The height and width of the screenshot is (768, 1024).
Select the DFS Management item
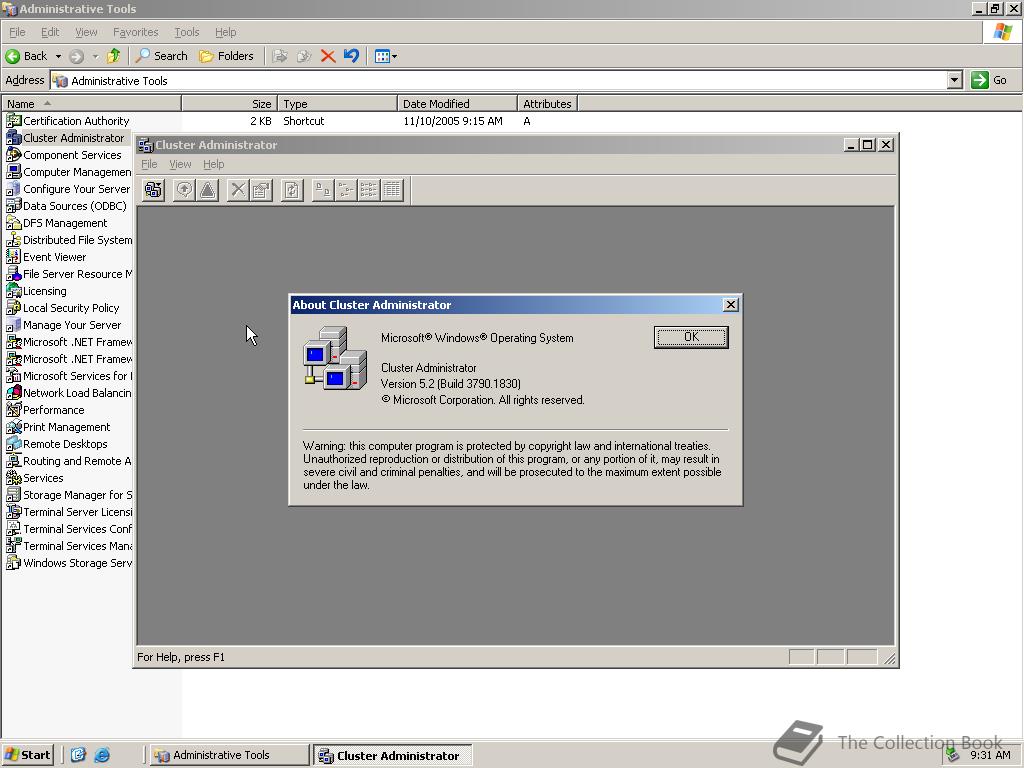point(57,223)
